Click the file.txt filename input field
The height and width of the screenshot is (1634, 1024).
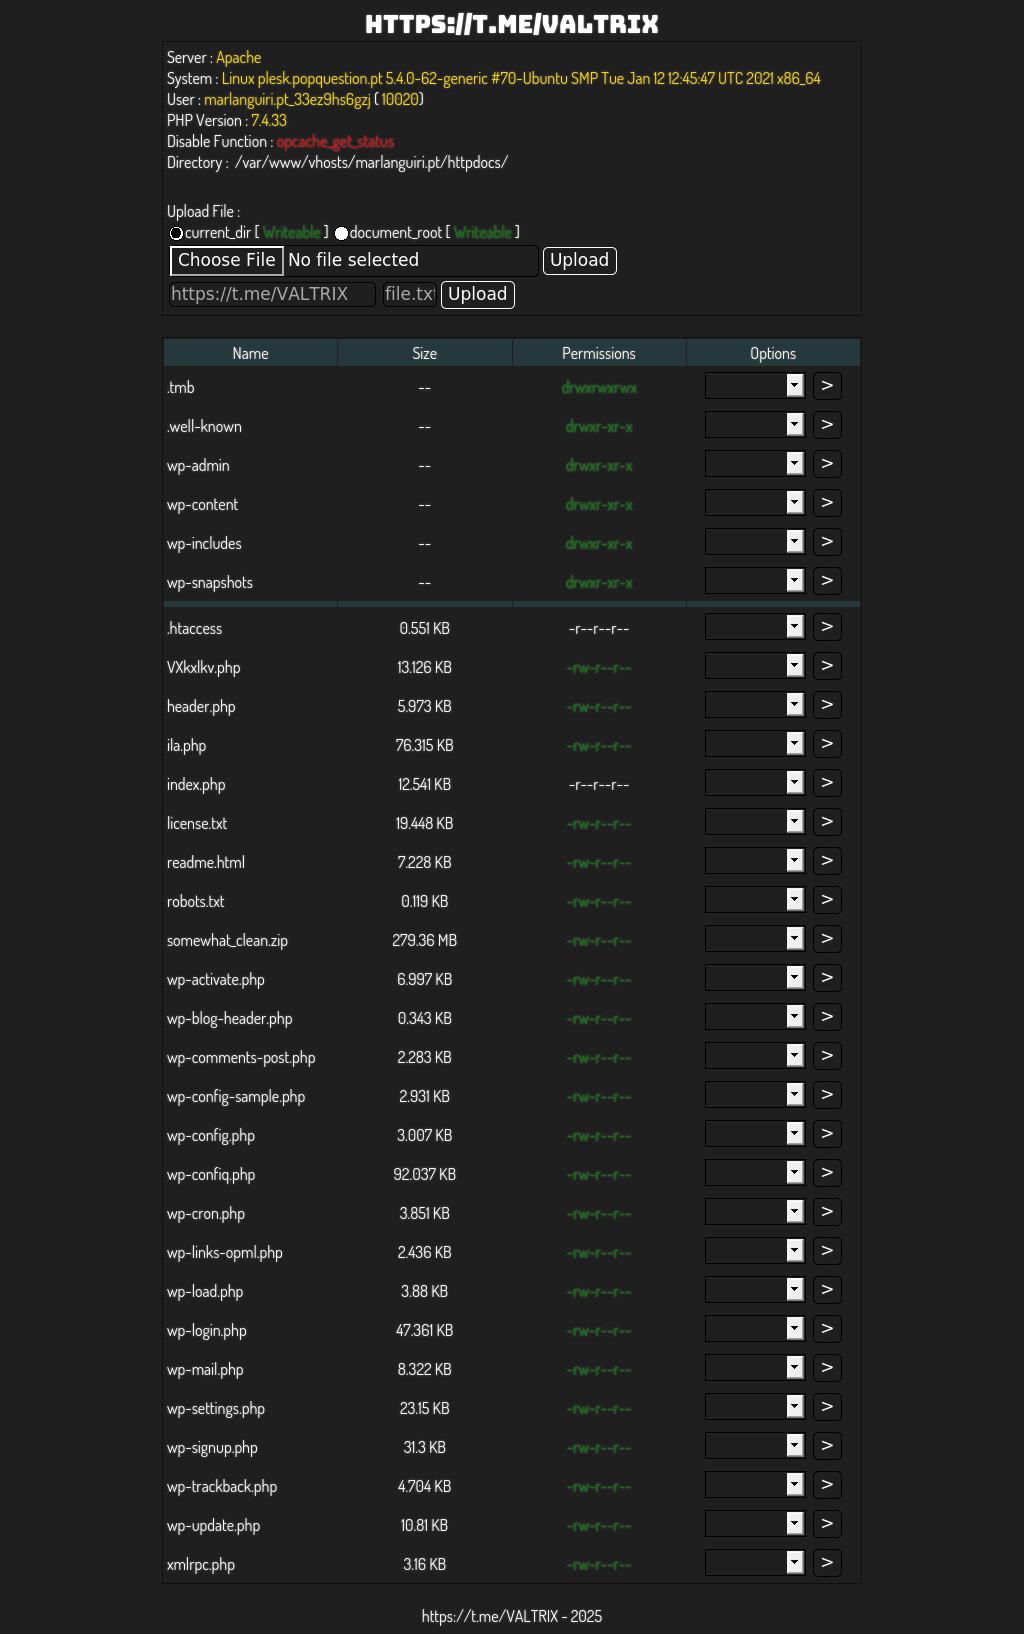pyautogui.click(x=409, y=294)
